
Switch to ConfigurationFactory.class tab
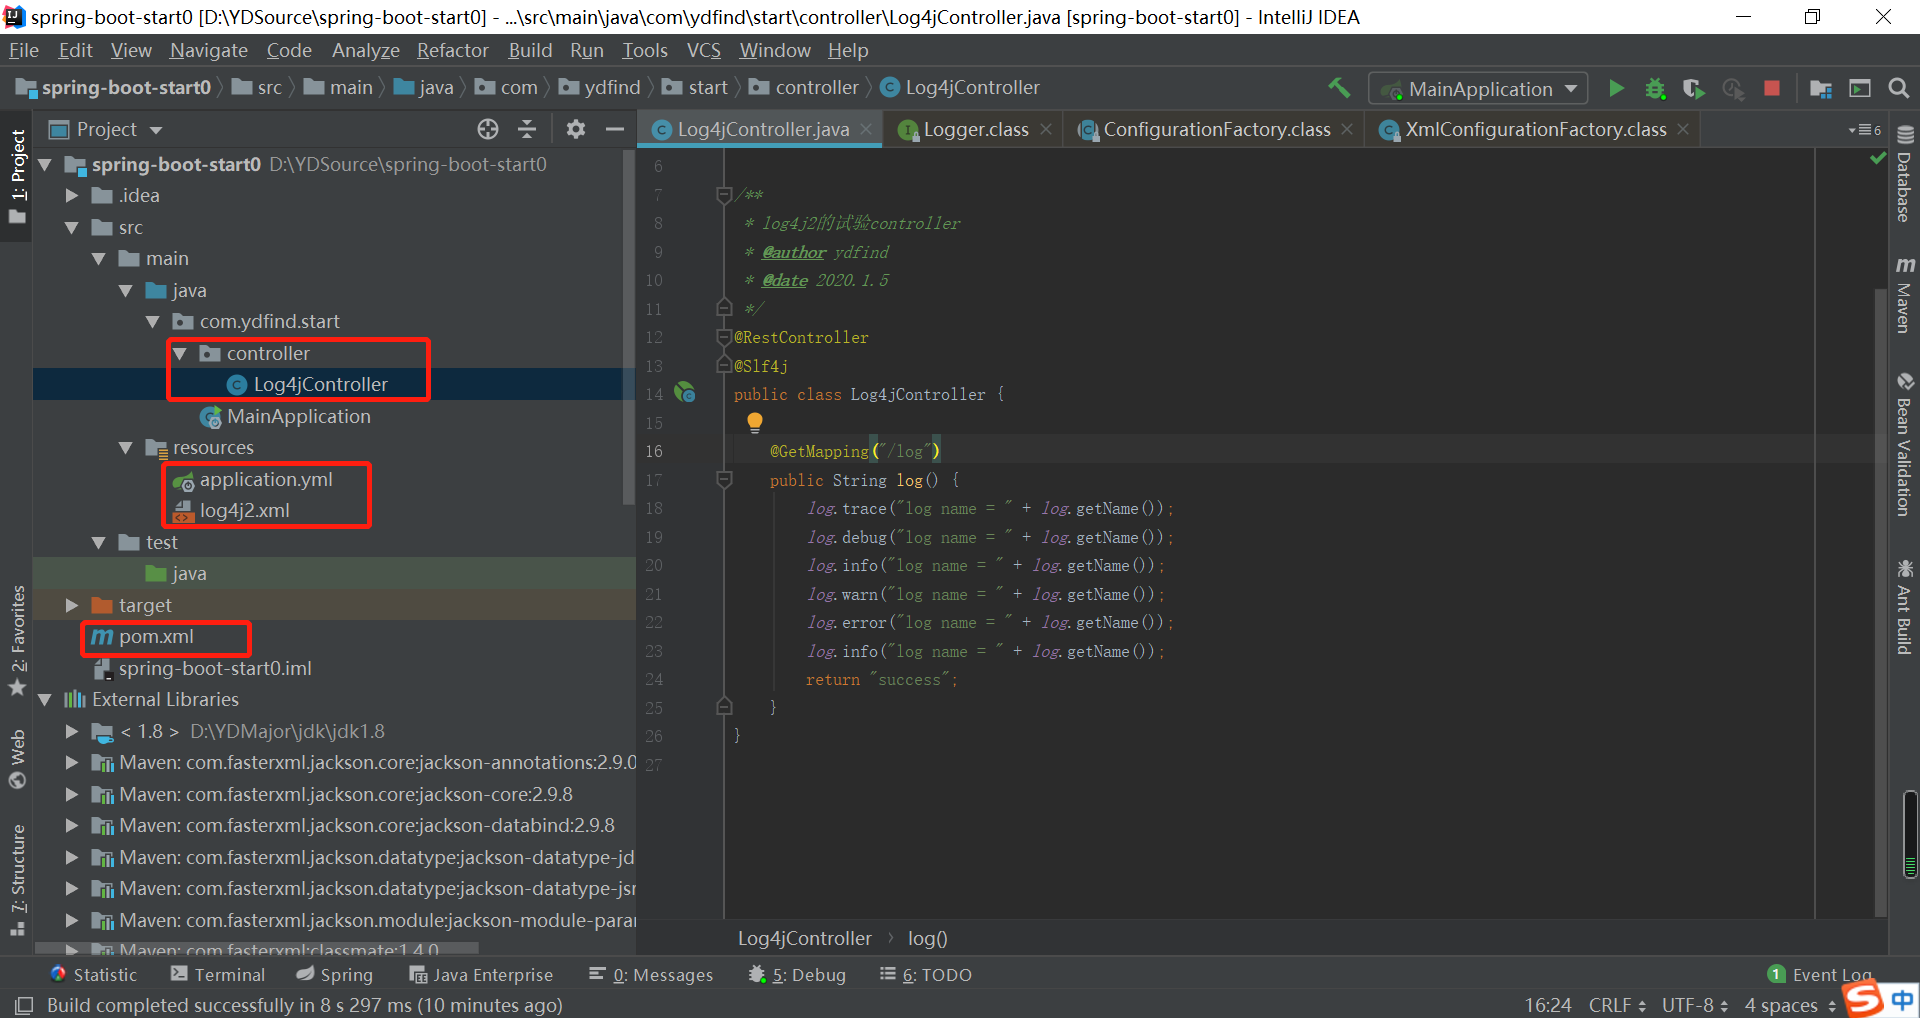tap(1216, 129)
